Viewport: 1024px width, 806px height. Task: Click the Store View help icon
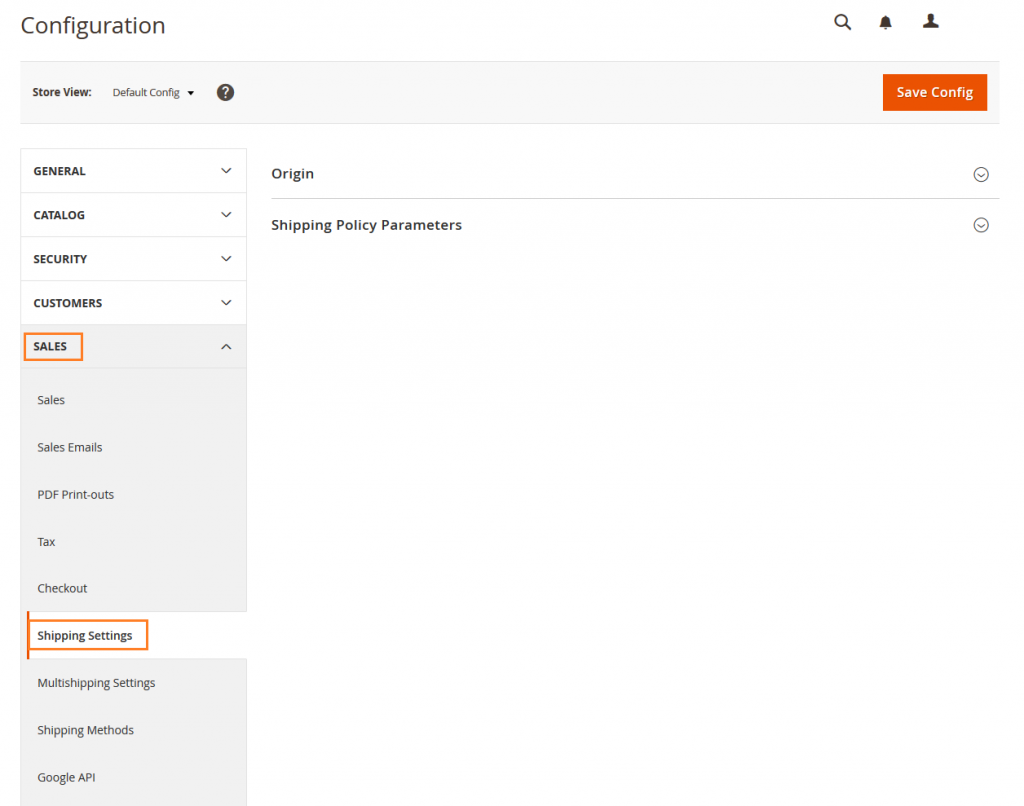(225, 91)
